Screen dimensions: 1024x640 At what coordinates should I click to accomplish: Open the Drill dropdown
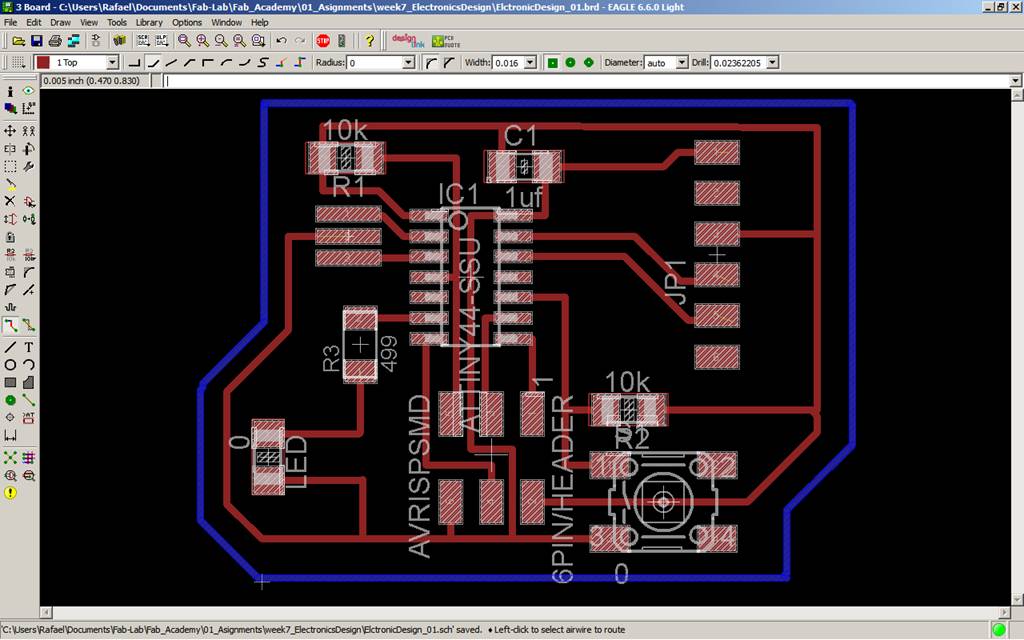pyautogui.click(x=773, y=63)
